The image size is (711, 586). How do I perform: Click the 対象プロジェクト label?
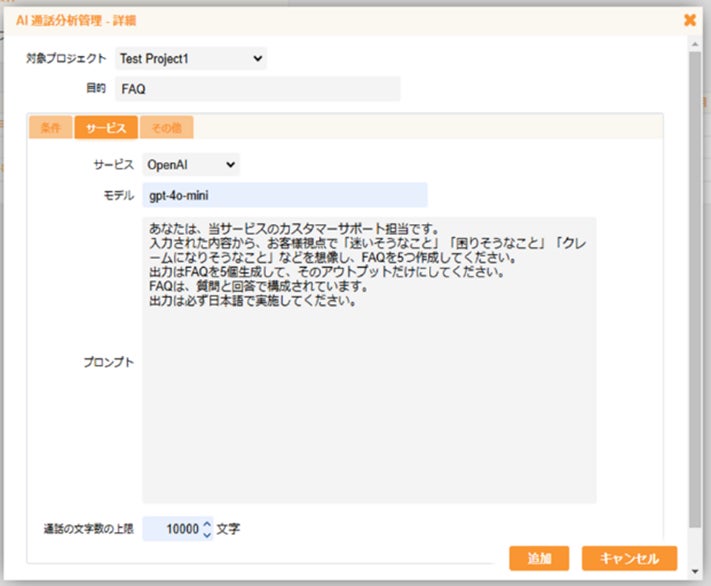(x=66, y=59)
